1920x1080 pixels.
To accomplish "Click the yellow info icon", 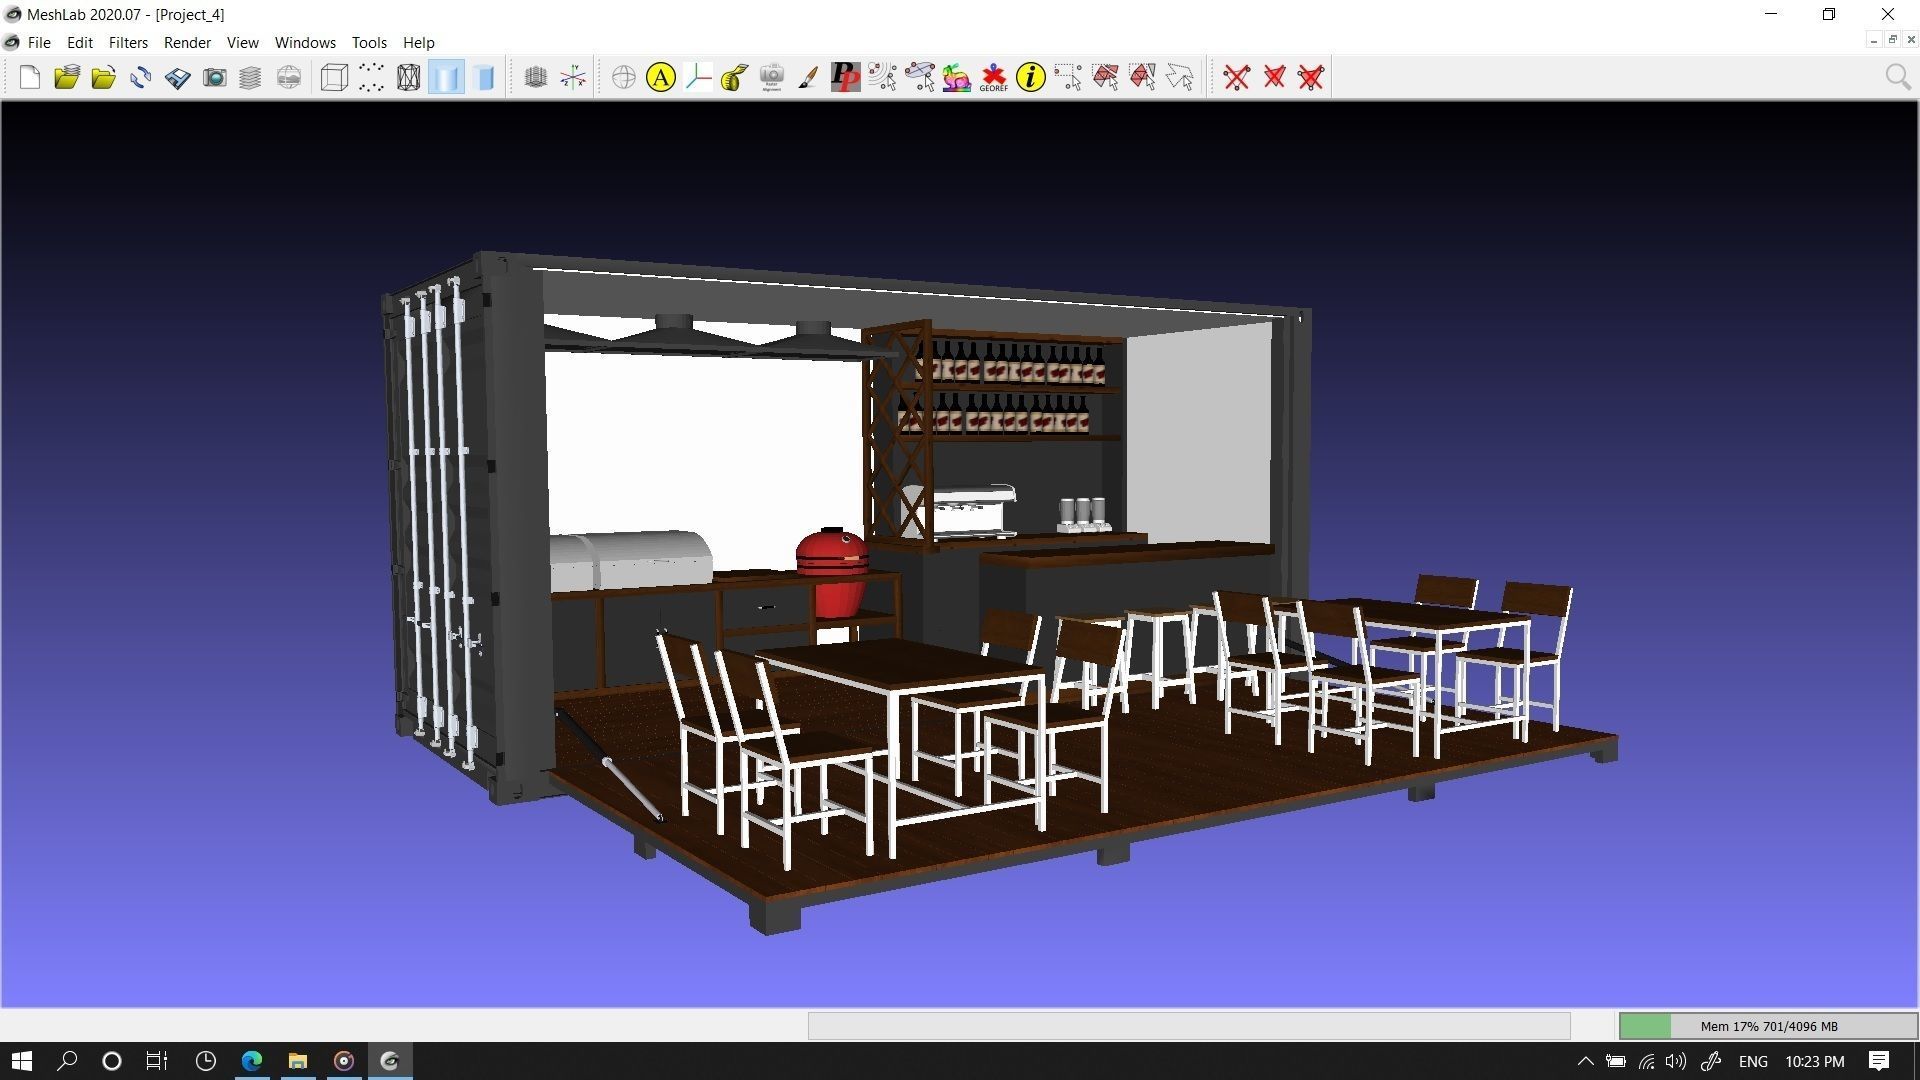I will coord(1030,77).
